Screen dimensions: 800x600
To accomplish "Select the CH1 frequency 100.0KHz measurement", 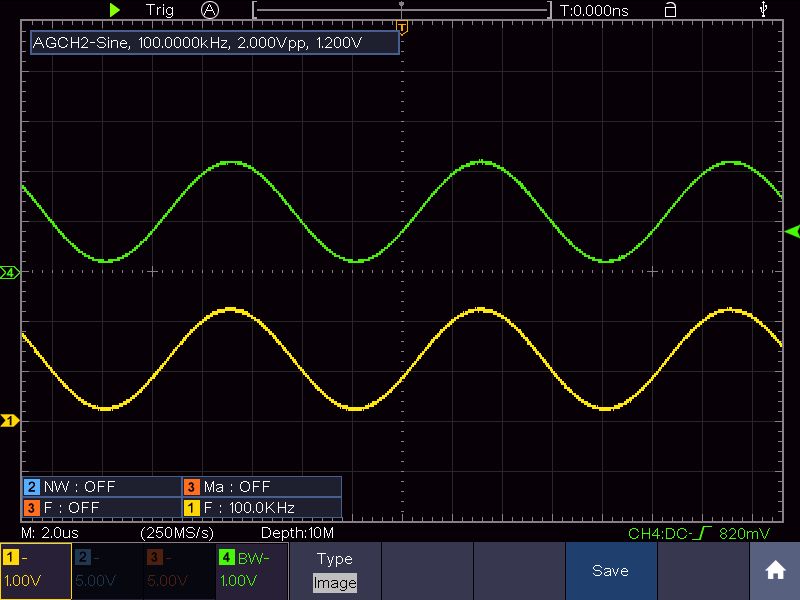I will (x=260, y=507).
